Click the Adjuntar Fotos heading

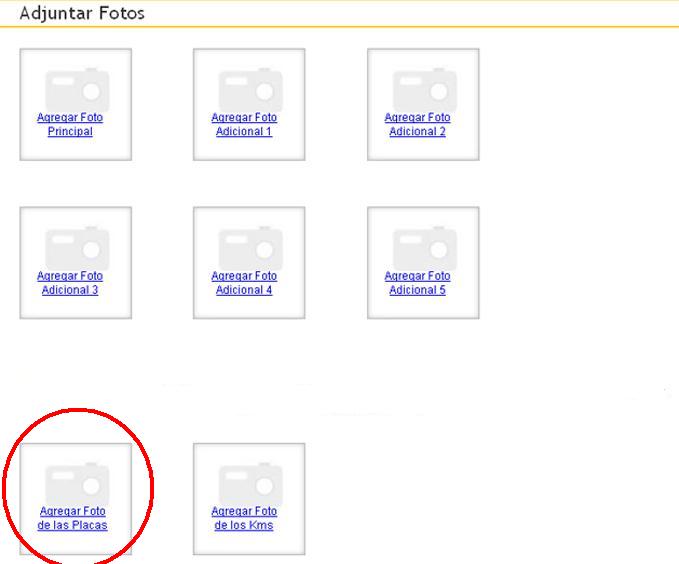click(82, 13)
